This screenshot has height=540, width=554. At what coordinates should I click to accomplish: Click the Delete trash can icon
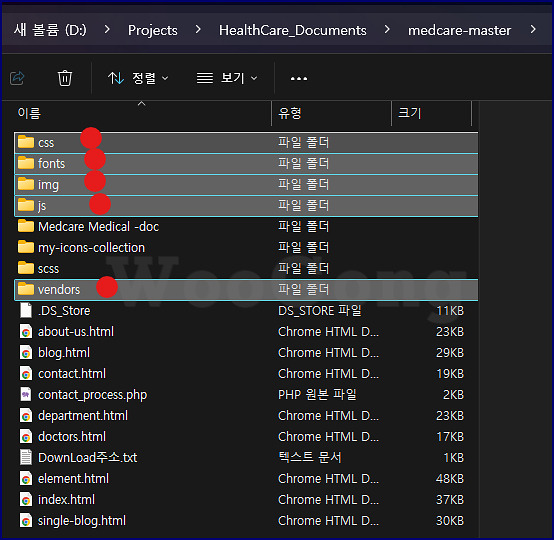pos(65,78)
